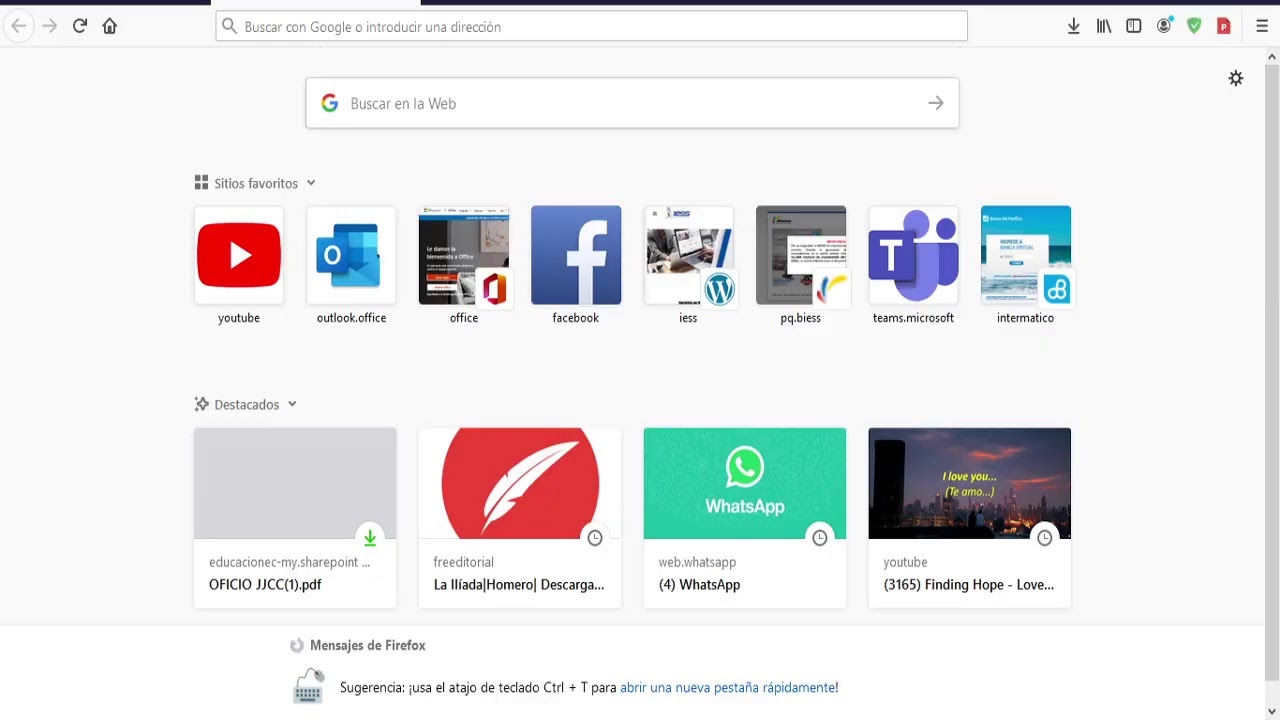This screenshot has height=720, width=1280.
Task: Click the Google logo in search box
Action: pos(330,103)
